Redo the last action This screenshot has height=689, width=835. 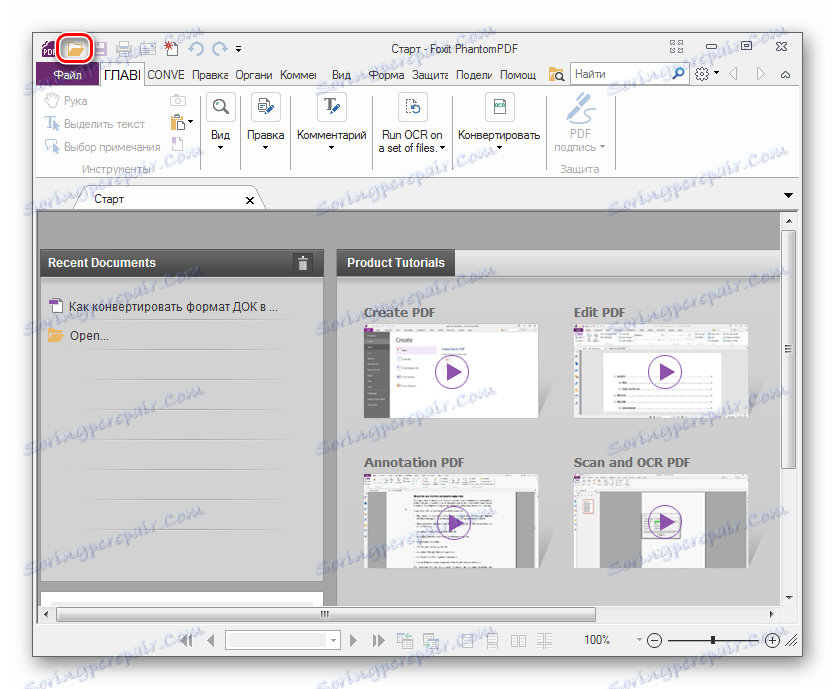point(219,49)
